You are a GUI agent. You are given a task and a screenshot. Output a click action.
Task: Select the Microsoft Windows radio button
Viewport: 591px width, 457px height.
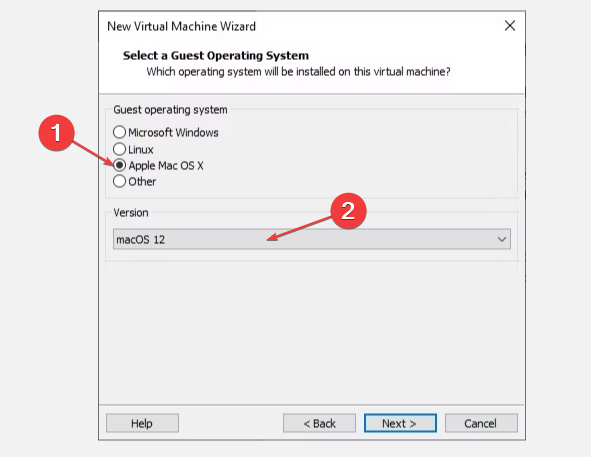[x=119, y=132]
